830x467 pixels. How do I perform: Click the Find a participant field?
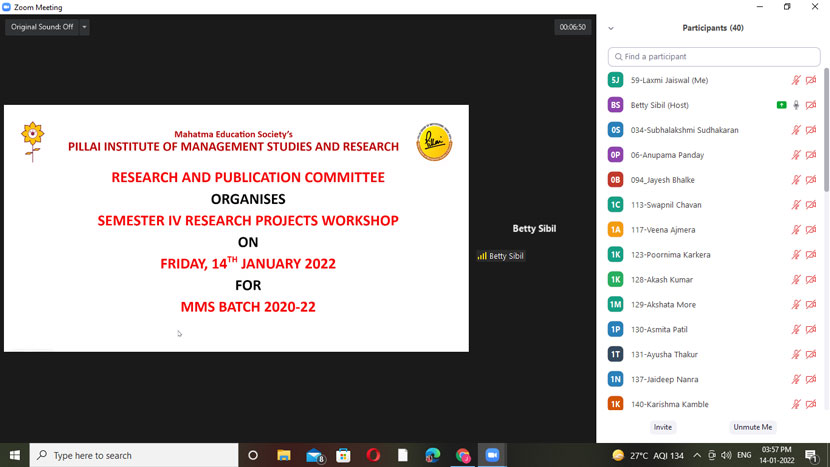click(714, 57)
